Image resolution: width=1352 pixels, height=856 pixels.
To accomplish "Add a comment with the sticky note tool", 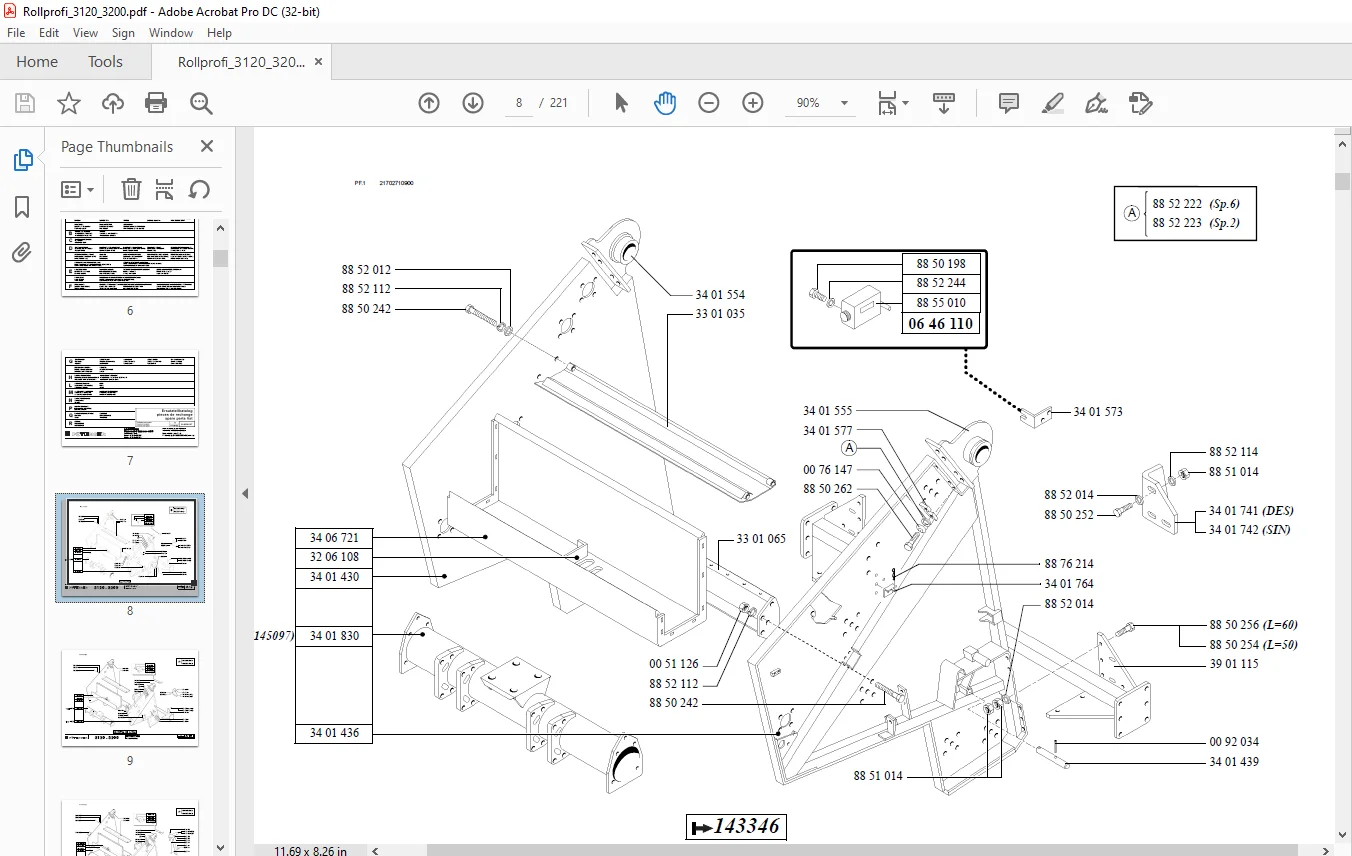I will (1009, 103).
